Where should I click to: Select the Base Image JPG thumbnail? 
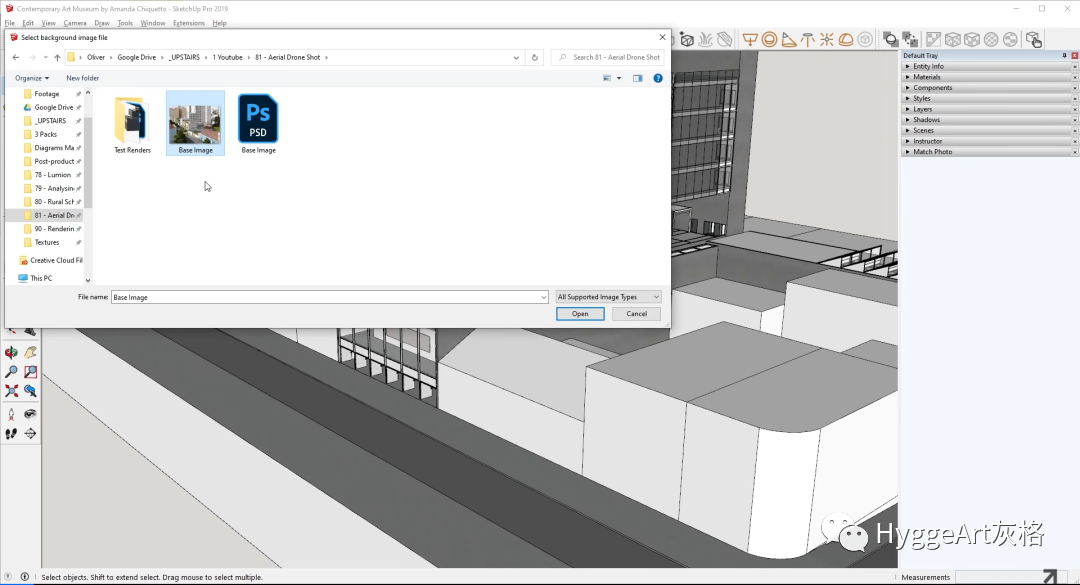tap(196, 123)
